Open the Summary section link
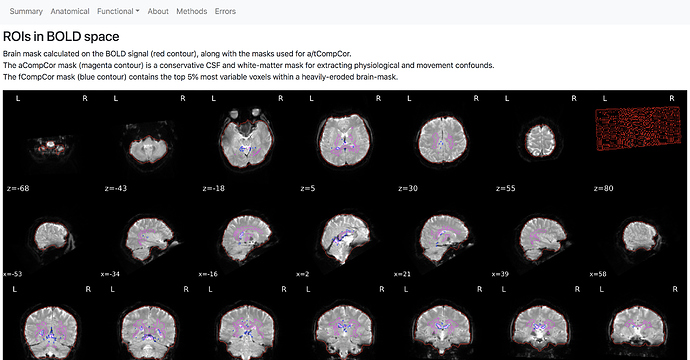The height and width of the screenshot is (360, 690). point(26,11)
